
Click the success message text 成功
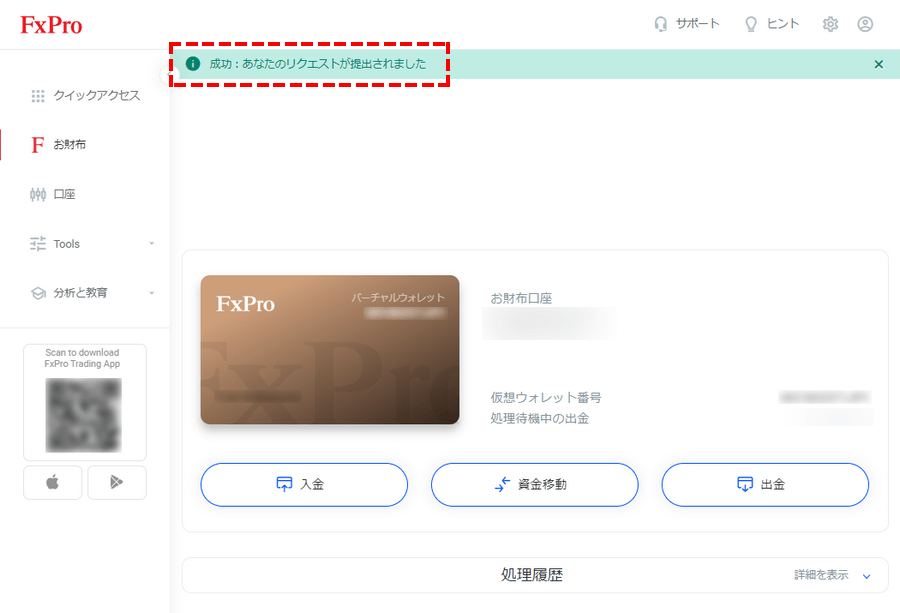click(x=317, y=64)
